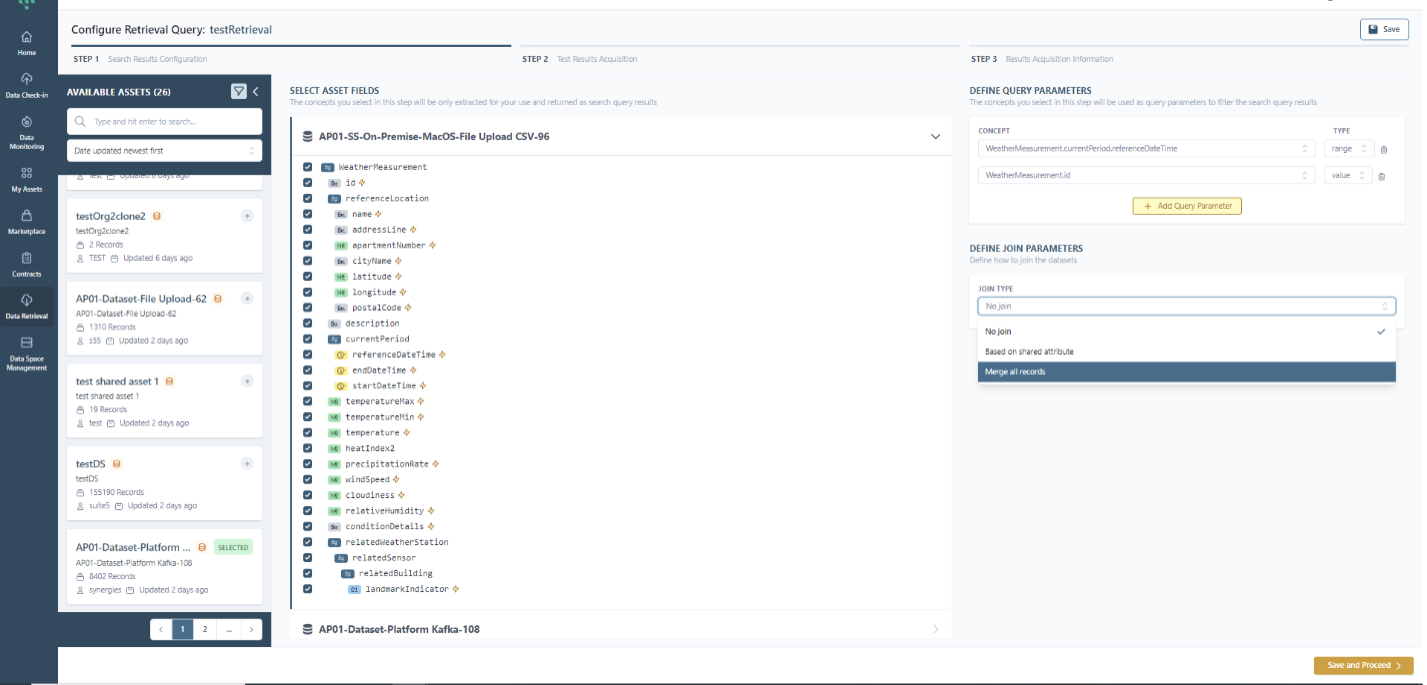Delete the referenceDateTime query parameter
The width and height of the screenshot is (1427, 685).
[x=1384, y=149]
